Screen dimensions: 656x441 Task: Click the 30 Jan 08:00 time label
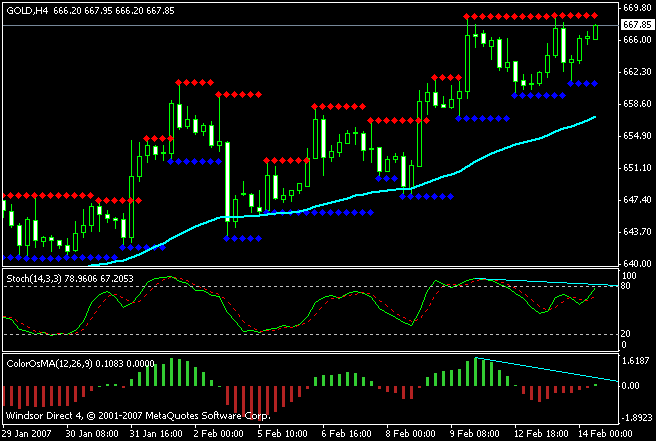[x=92, y=433]
